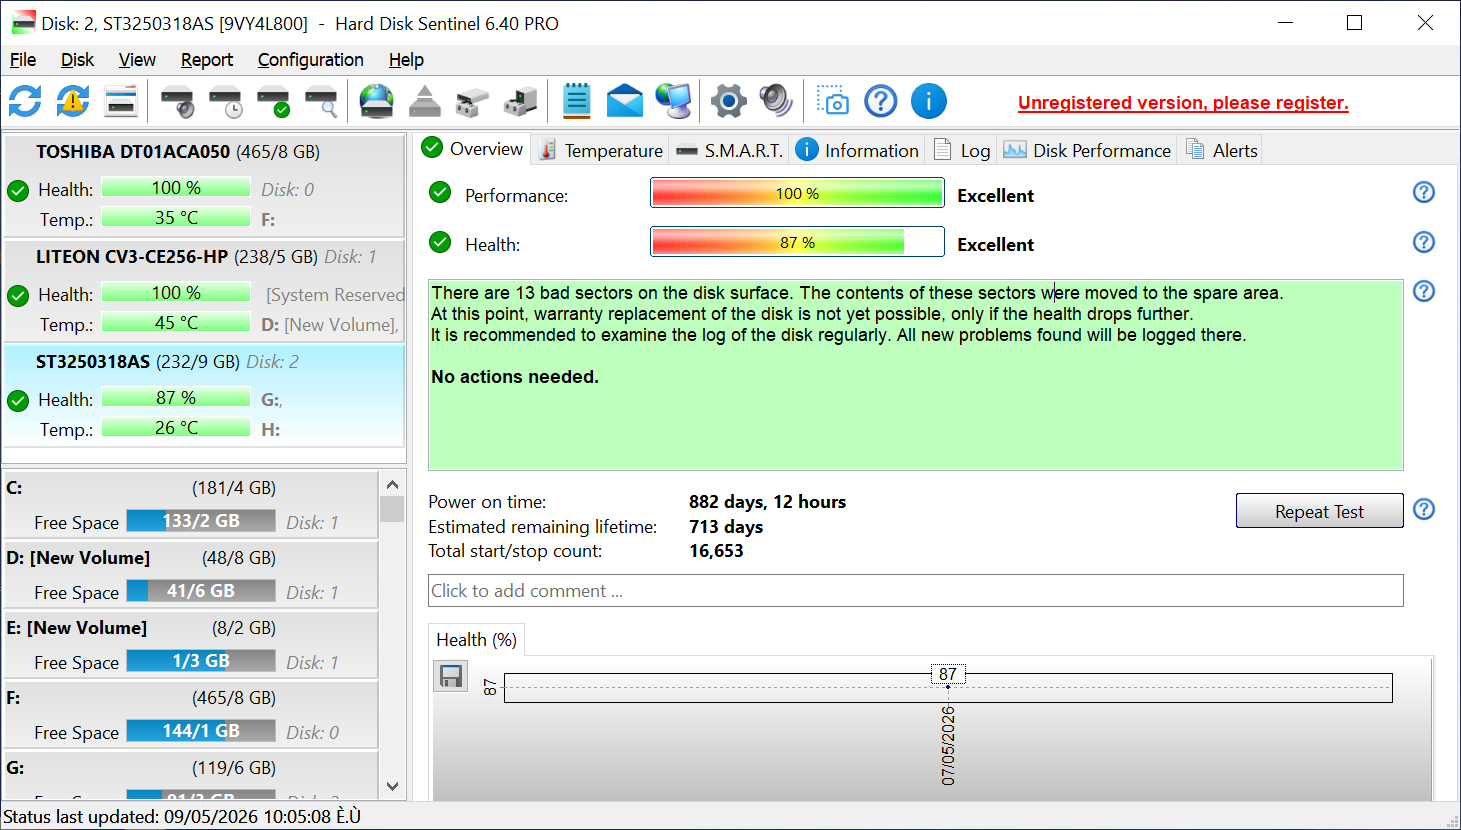Click the C: free space 133/2 GB bar
Image resolution: width=1461 pixels, height=830 pixels.
click(x=201, y=521)
